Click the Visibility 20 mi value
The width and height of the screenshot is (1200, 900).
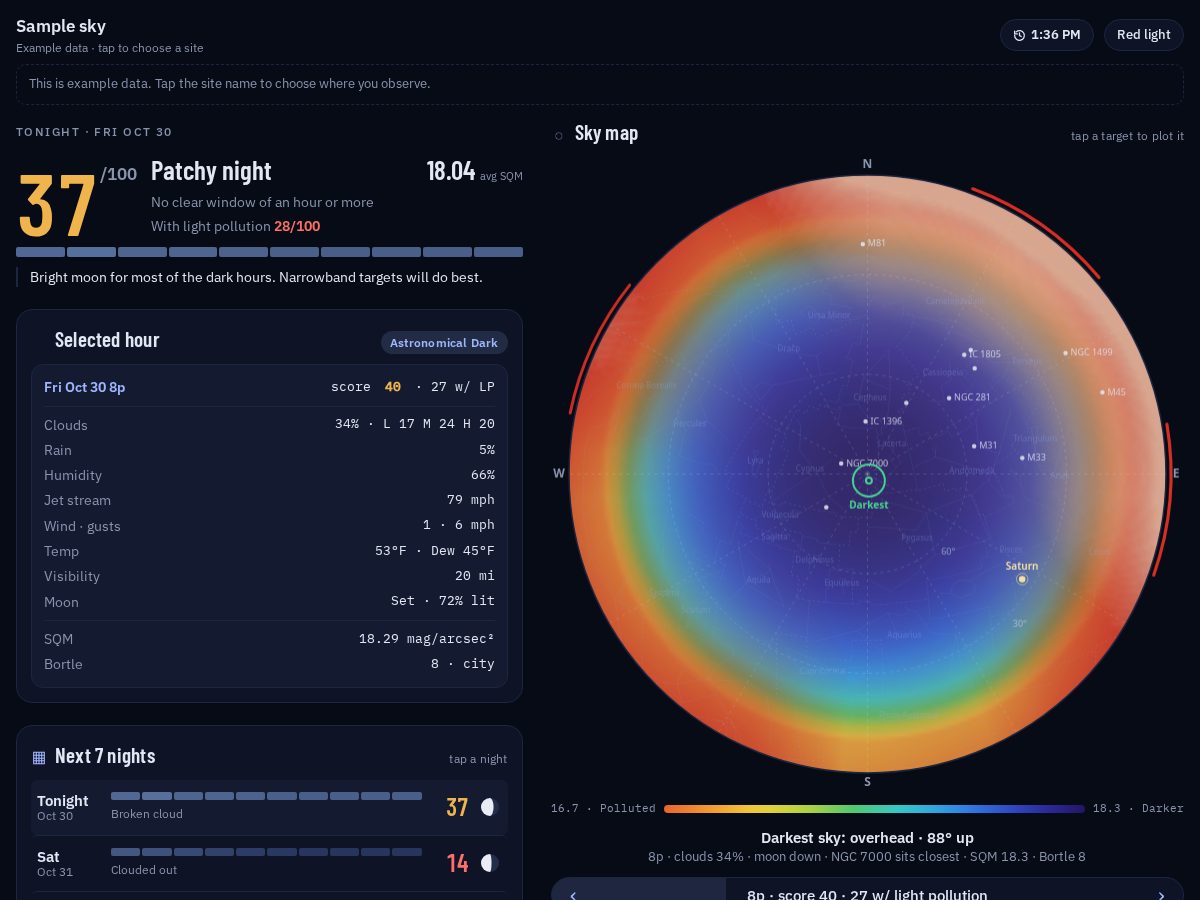pos(475,576)
